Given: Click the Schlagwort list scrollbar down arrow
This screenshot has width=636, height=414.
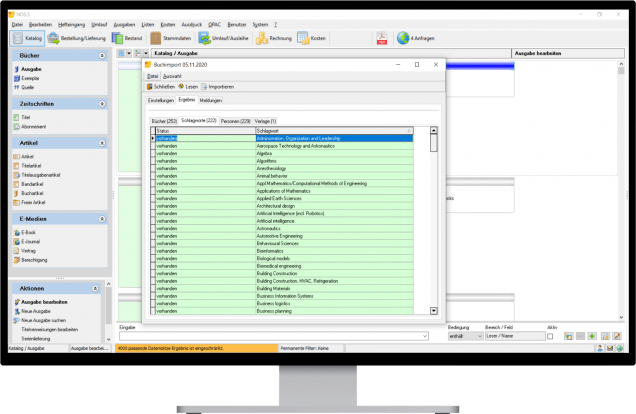Looking at the screenshot, I should pos(433,312).
